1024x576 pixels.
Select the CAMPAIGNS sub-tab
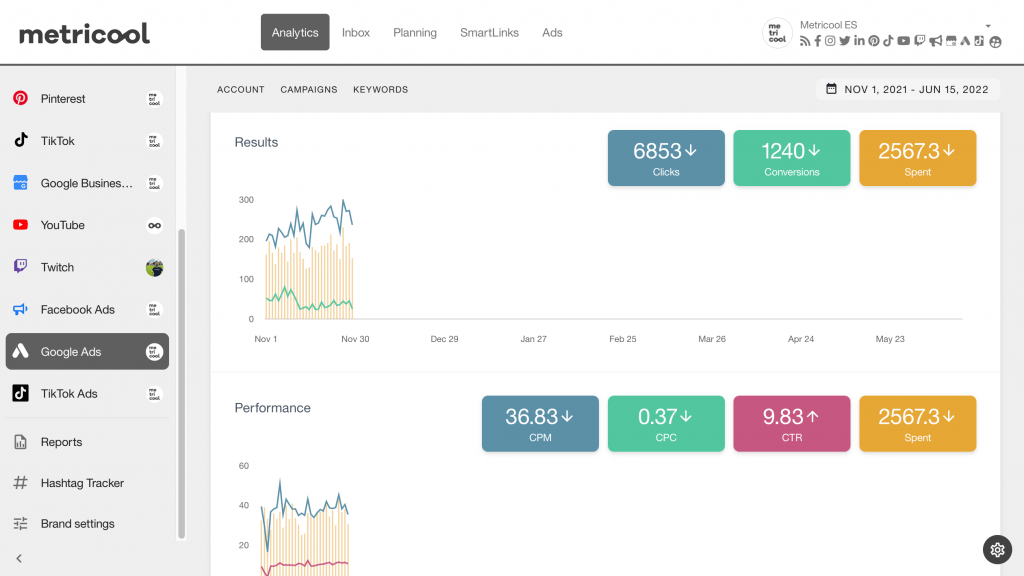[x=309, y=89]
